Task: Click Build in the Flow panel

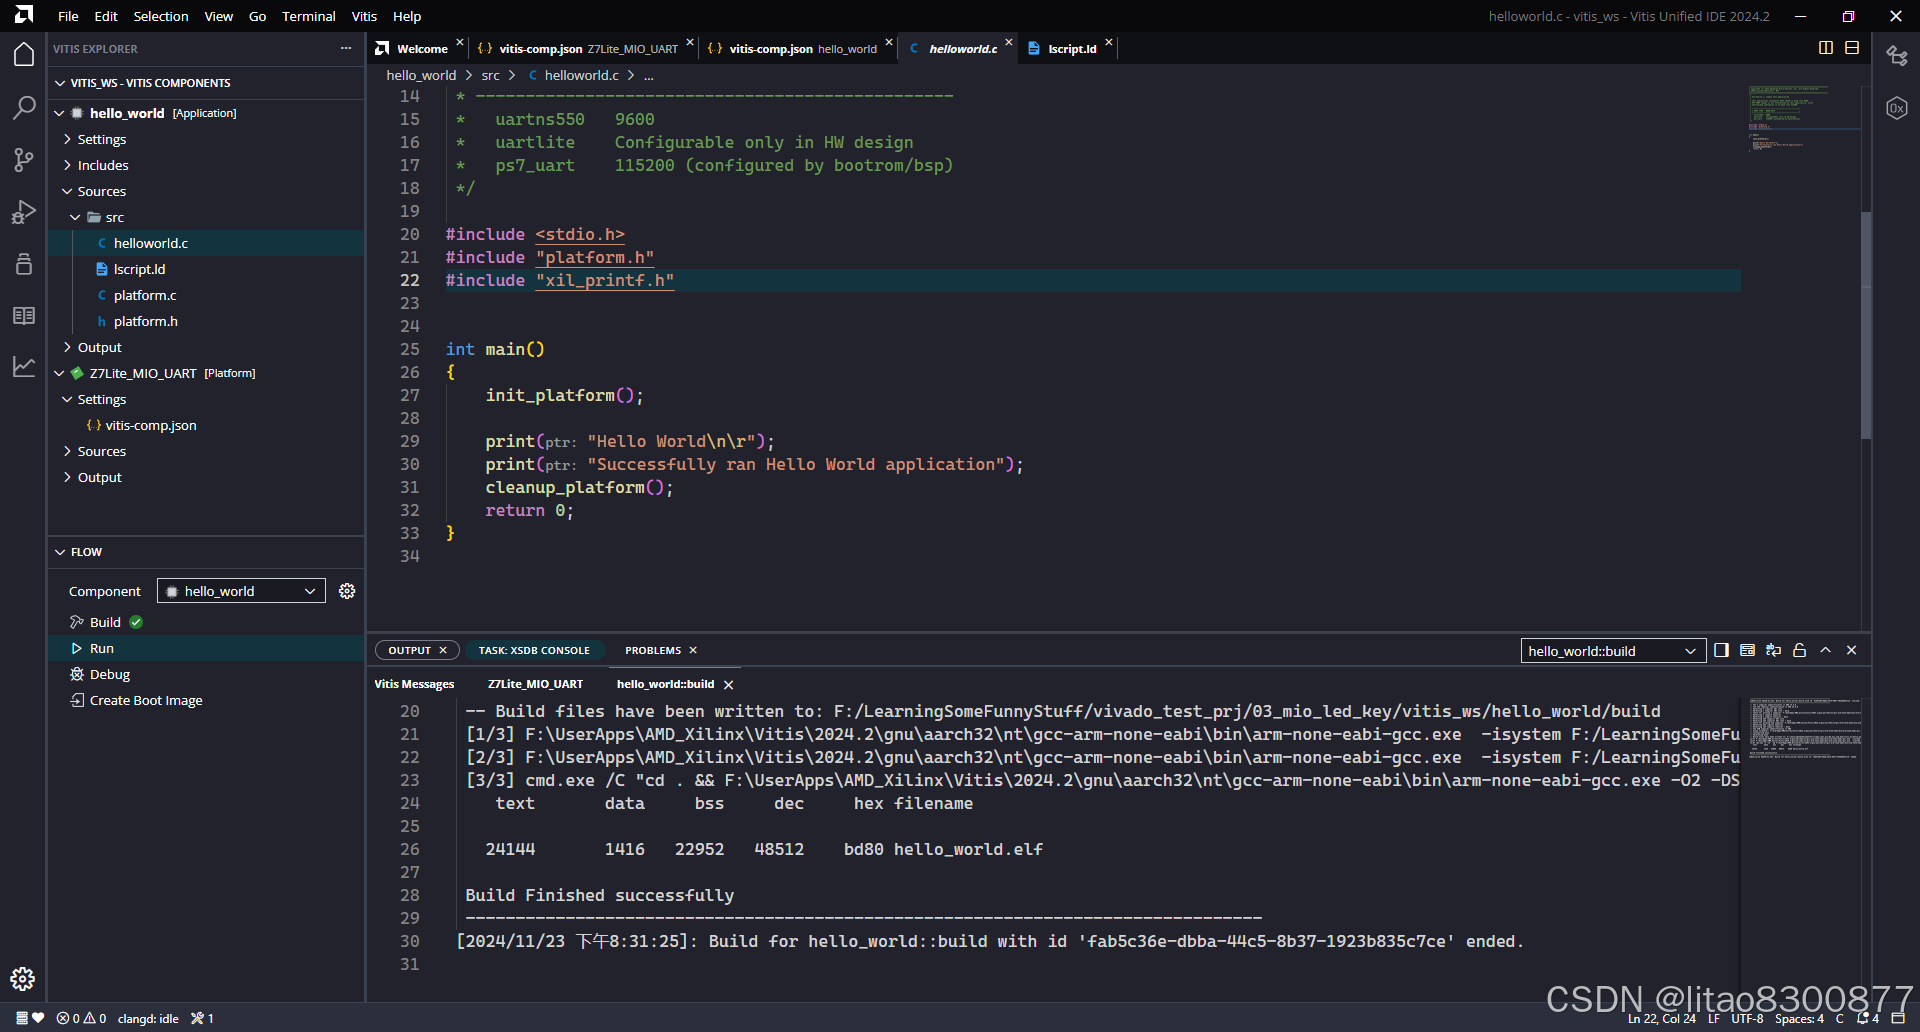Action: pos(105,622)
